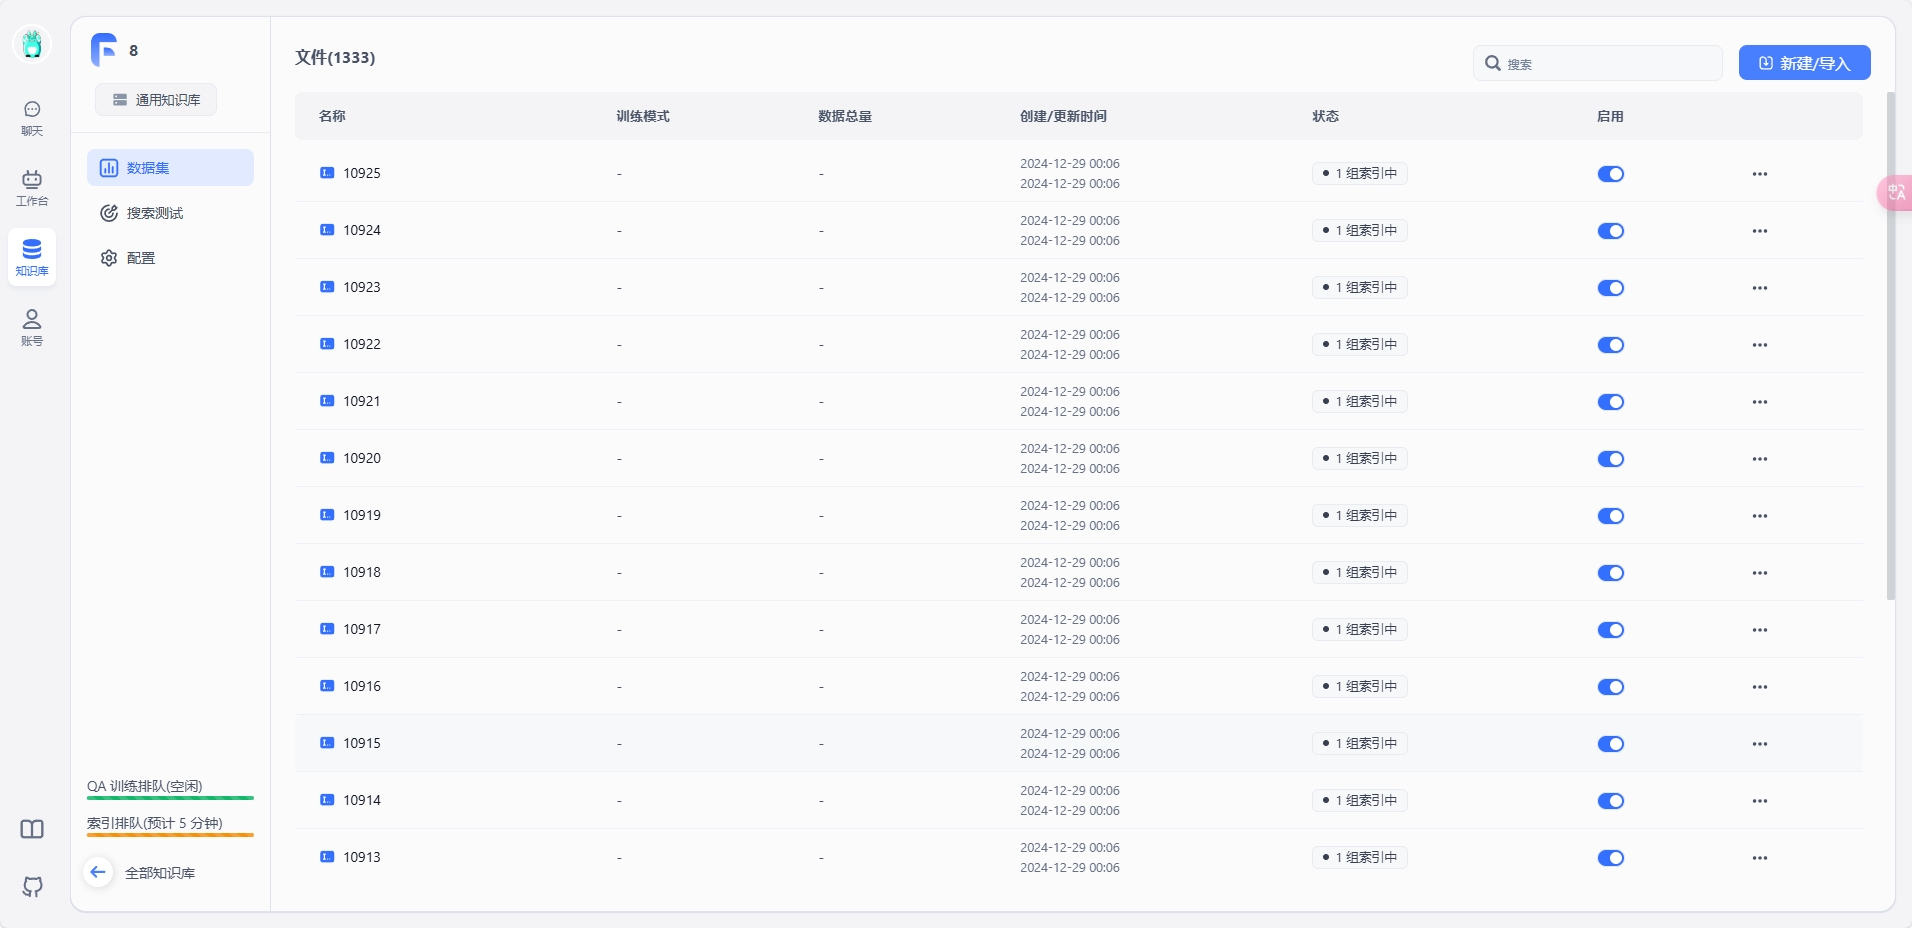Select the 数据集 (Dataset) tab
This screenshot has height=928, width=1912.
coord(170,168)
